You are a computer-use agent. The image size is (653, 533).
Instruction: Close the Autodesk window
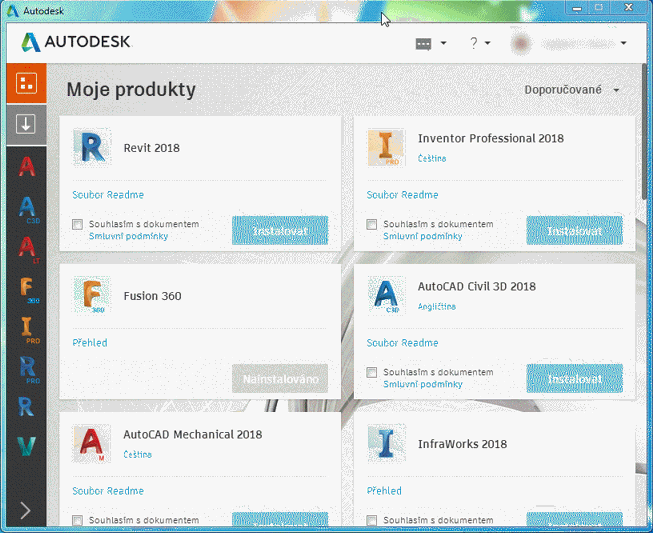(x=629, y=8)
